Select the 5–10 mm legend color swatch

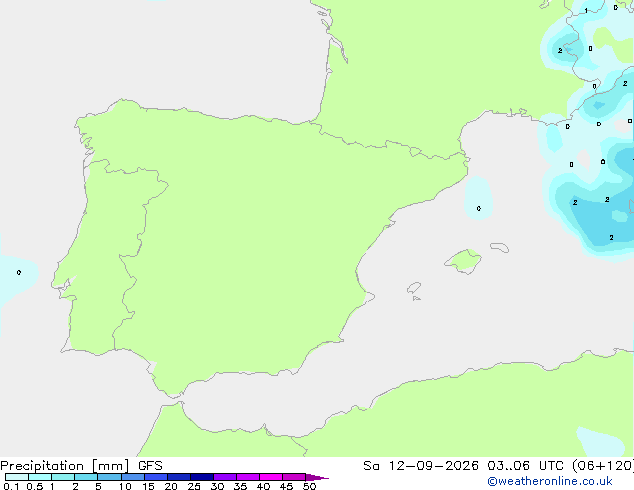(x=109, y=477)
